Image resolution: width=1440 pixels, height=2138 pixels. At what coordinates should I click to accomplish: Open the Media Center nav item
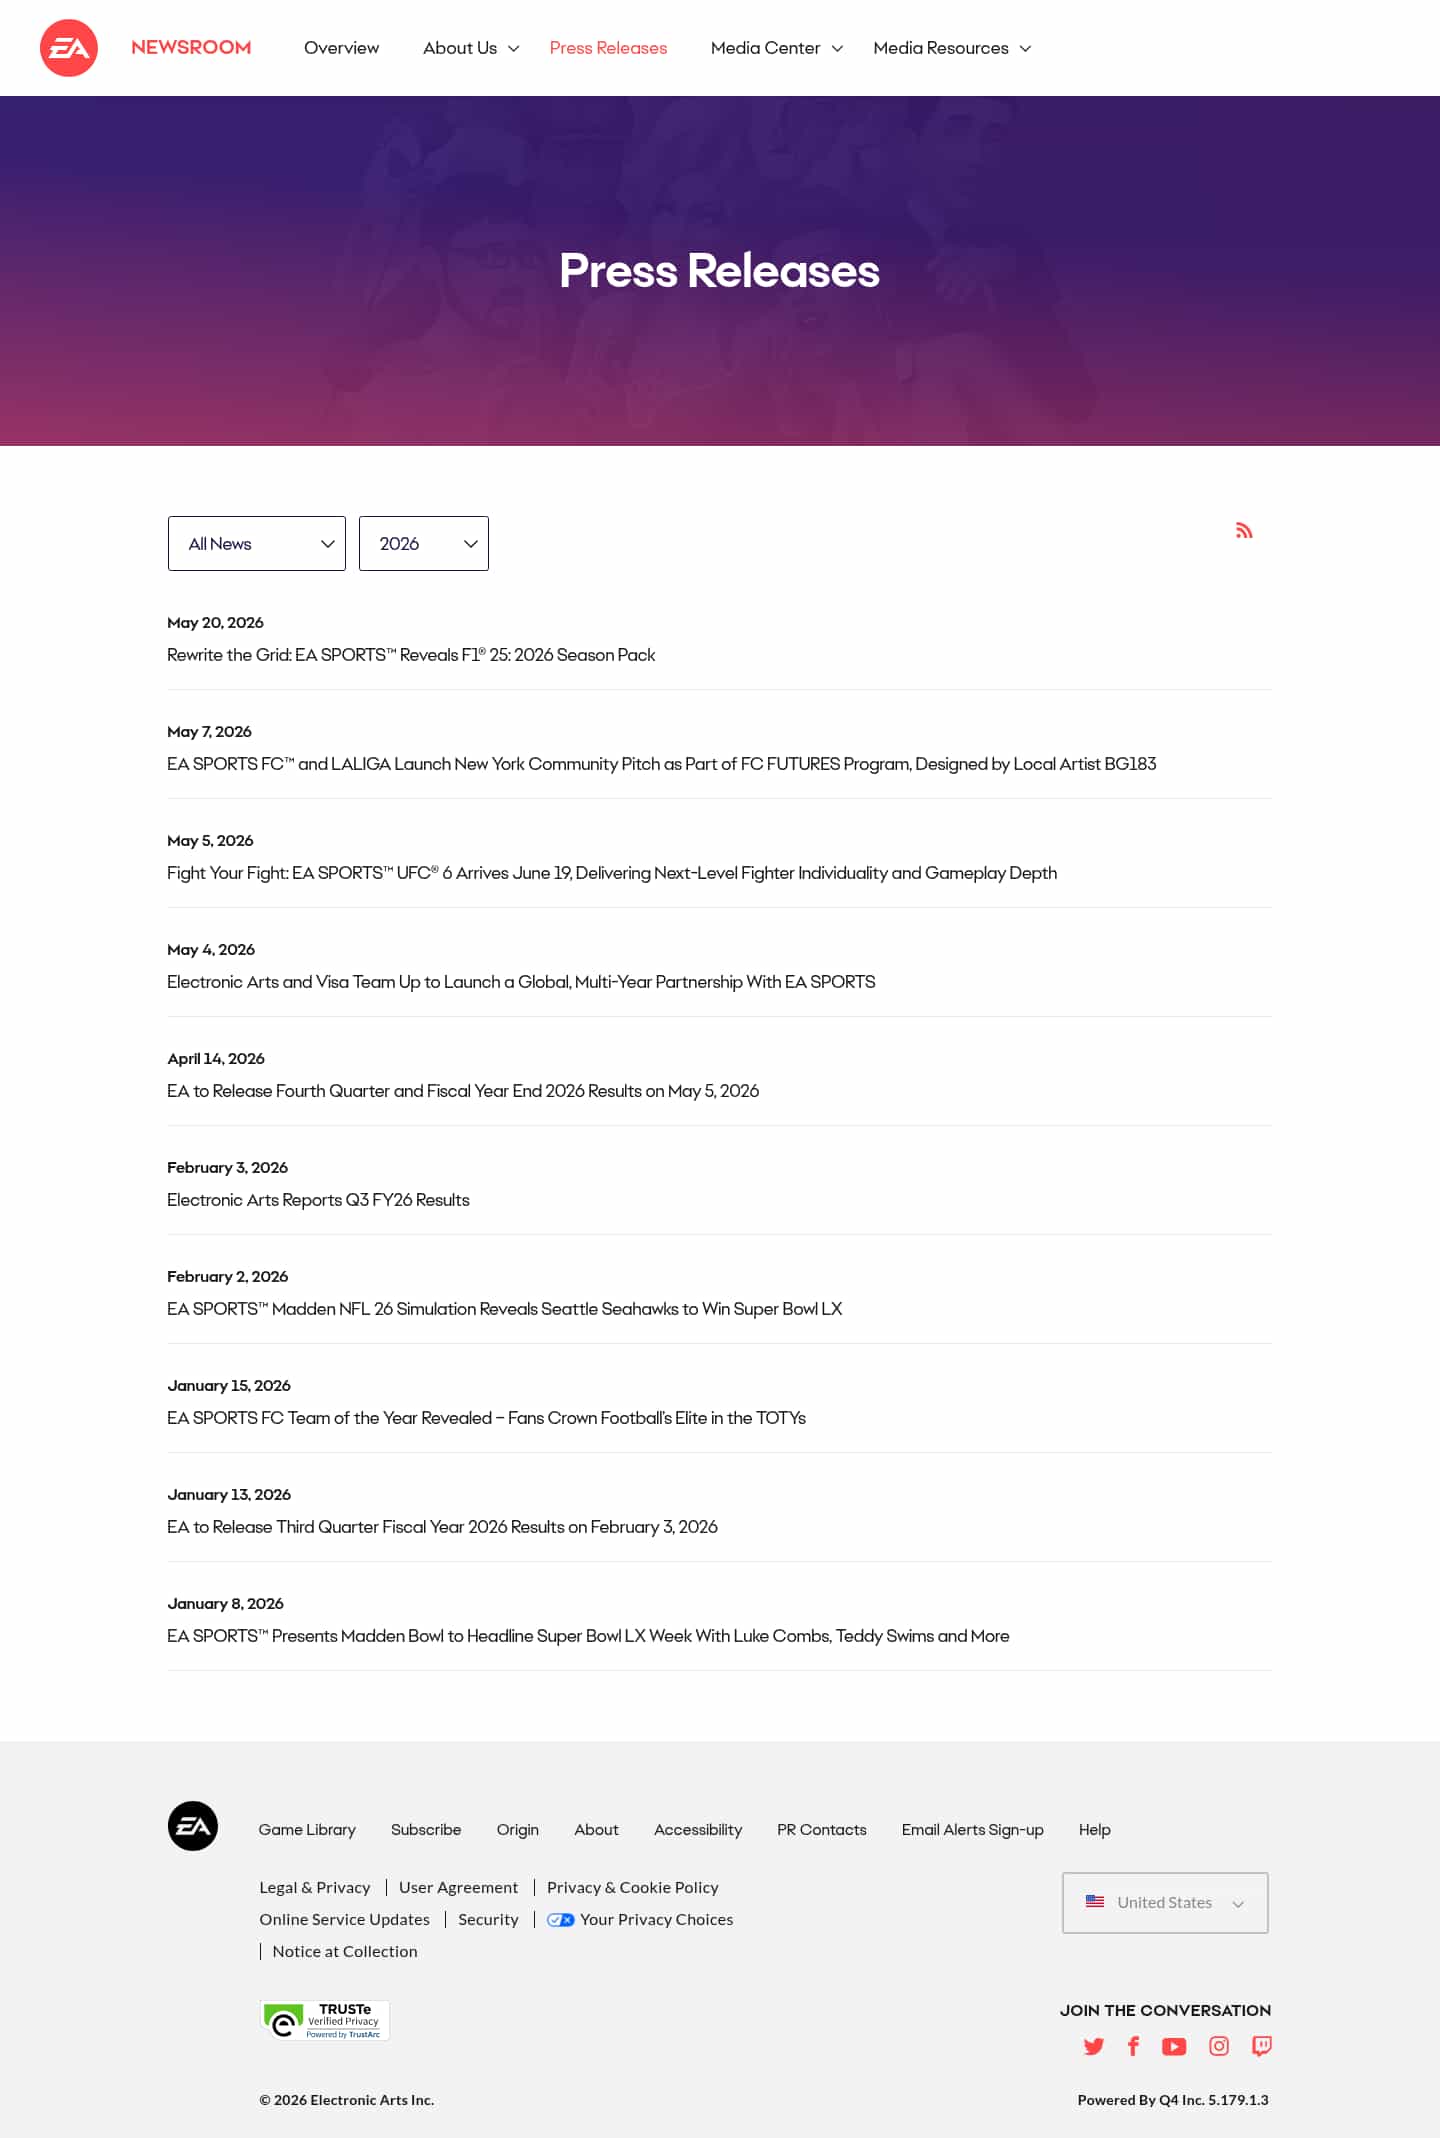[765, 48]
